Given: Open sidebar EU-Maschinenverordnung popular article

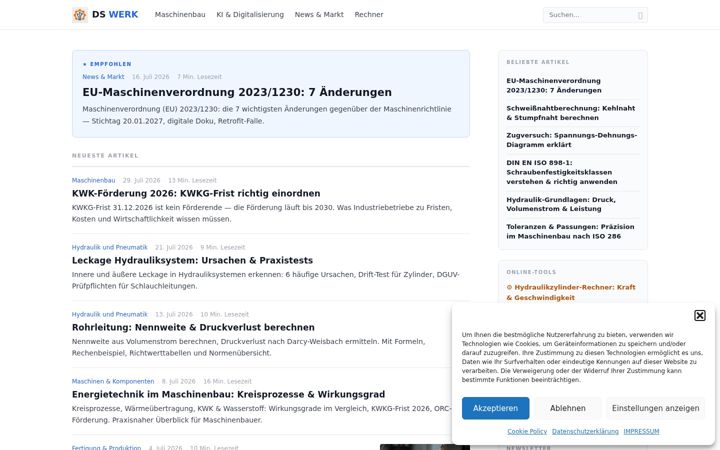Looking at the screenshot, I should pos(554,85).
